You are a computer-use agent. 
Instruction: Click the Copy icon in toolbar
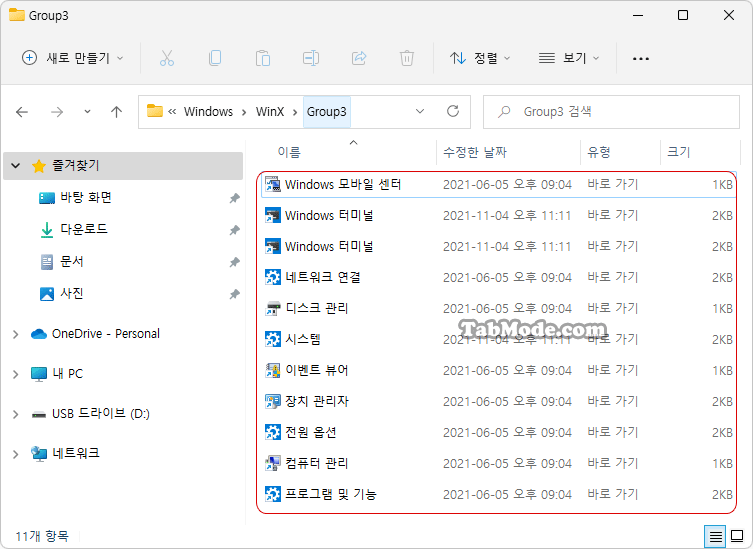point(215,58)
